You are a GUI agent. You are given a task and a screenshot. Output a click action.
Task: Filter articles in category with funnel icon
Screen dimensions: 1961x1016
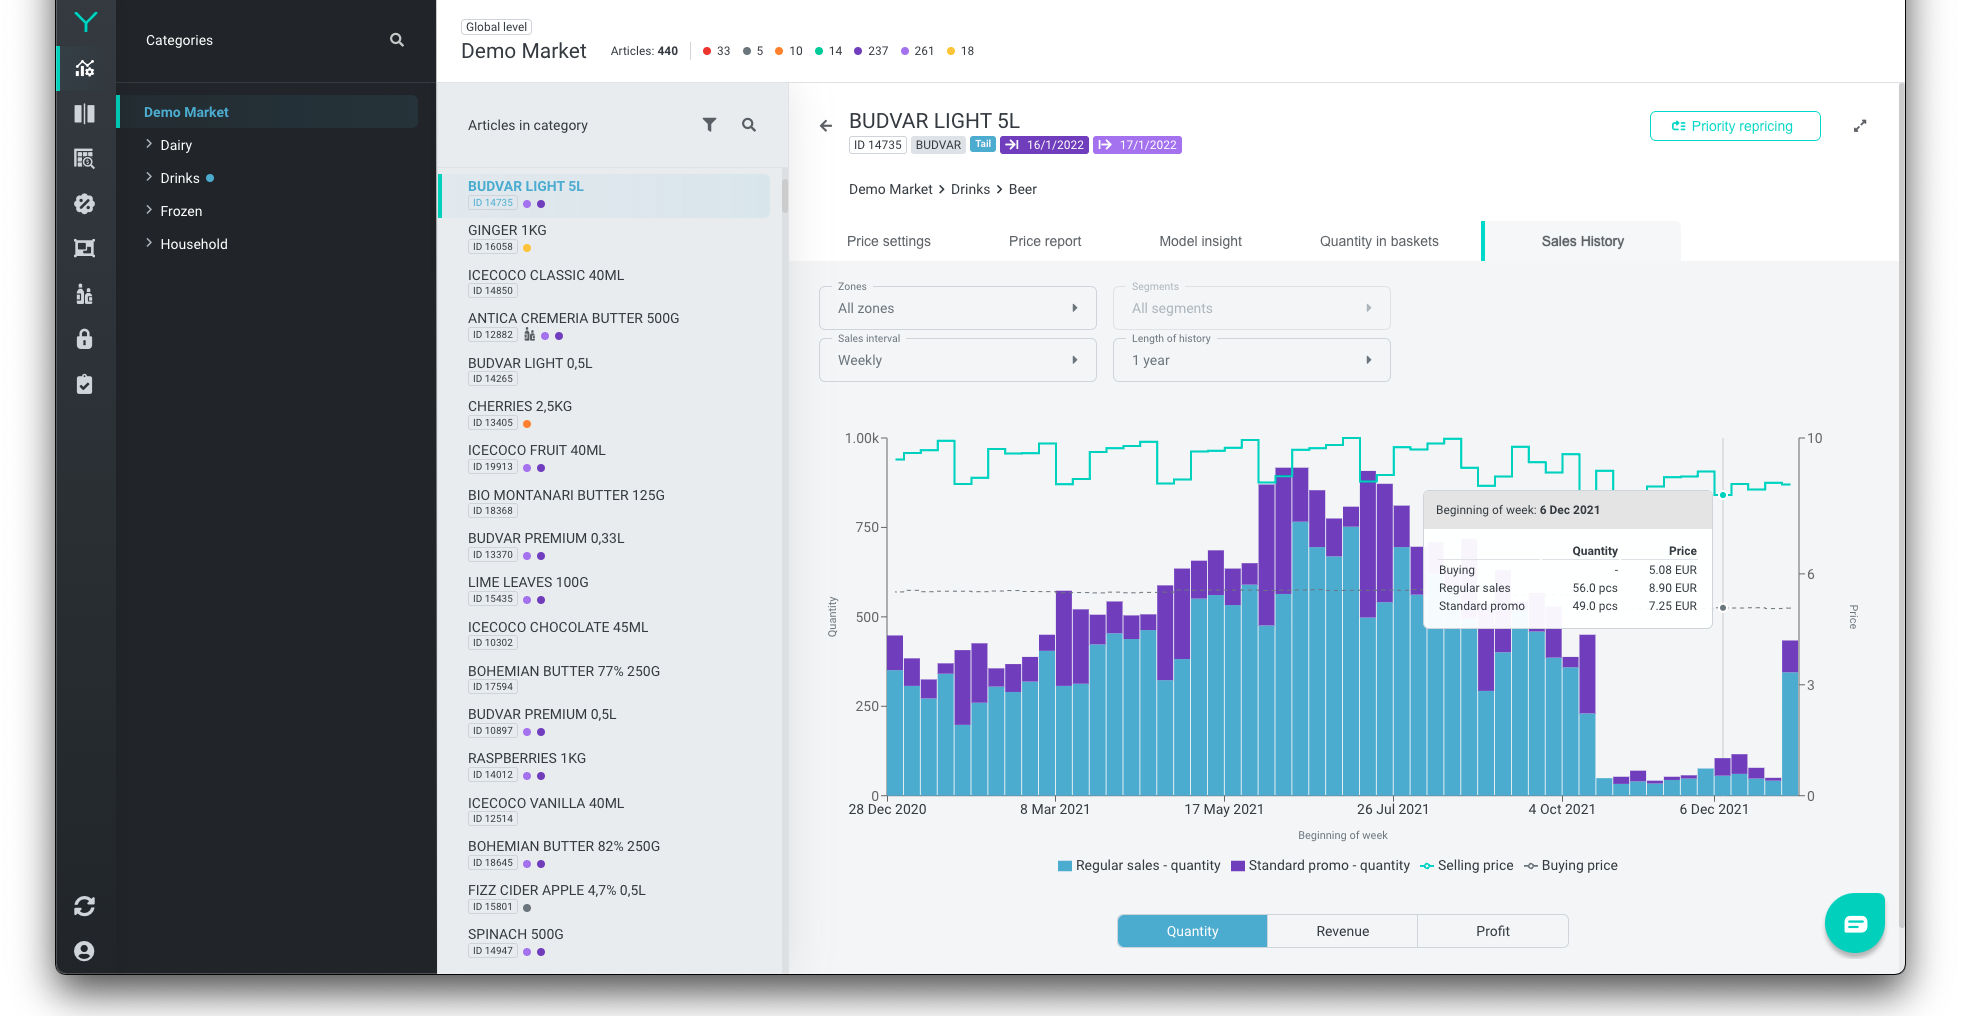[x=709, y=125]
